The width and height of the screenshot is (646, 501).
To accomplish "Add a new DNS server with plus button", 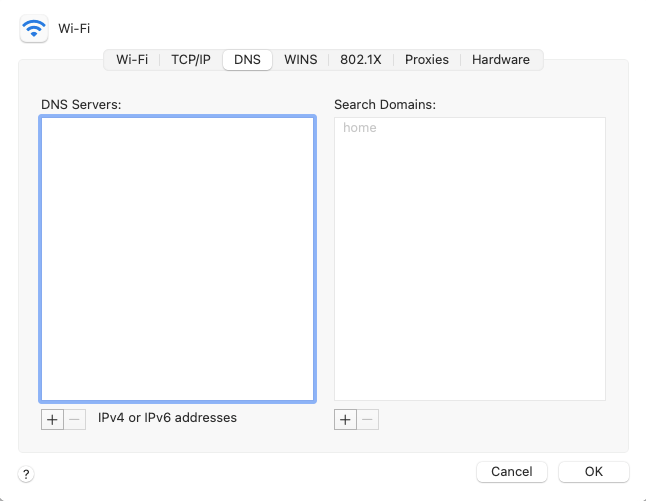I will [52, 419].
